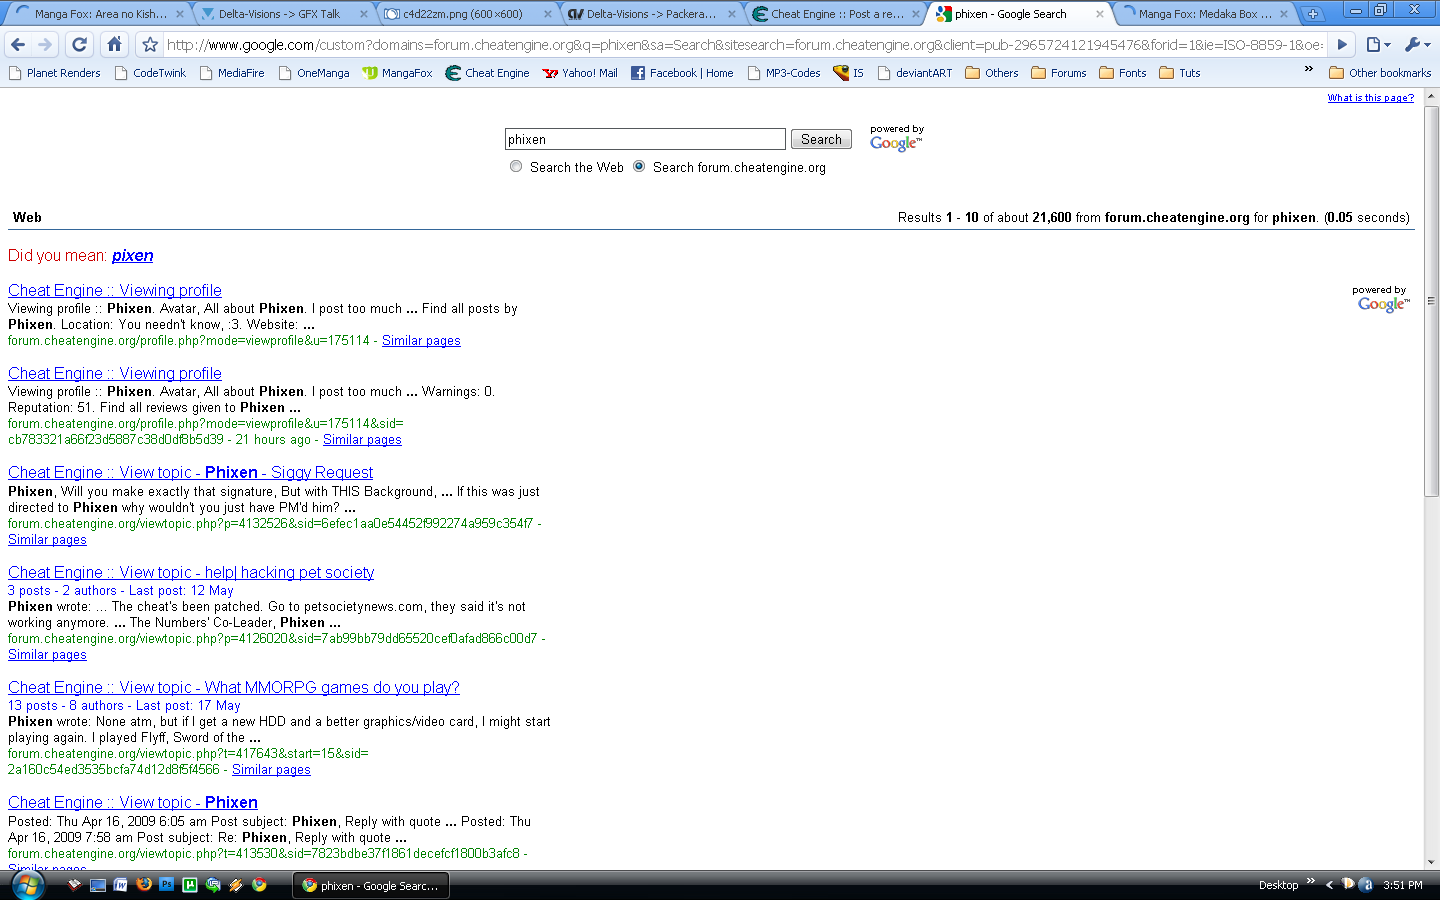Open the Facebook | Home bookmark
Screen dimensions: 1440x900
(682, 73)
